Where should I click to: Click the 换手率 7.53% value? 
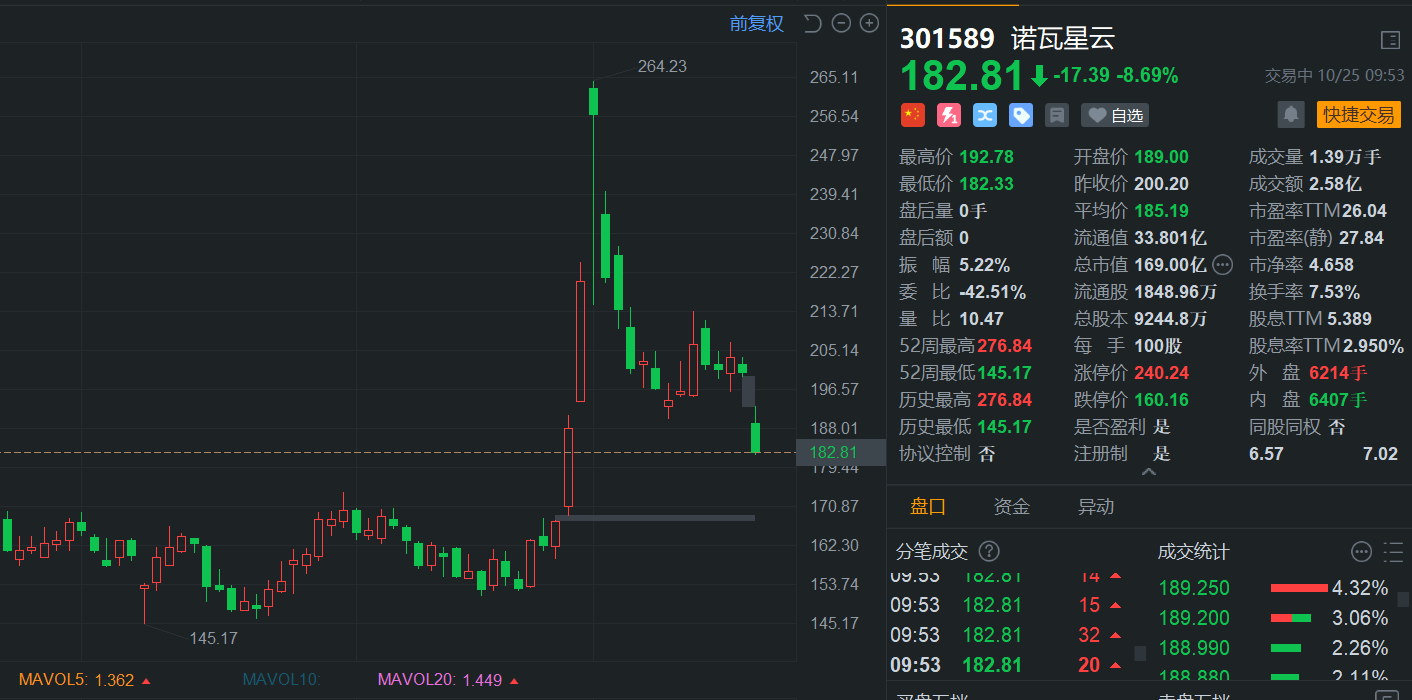(x=1334, y=292)
